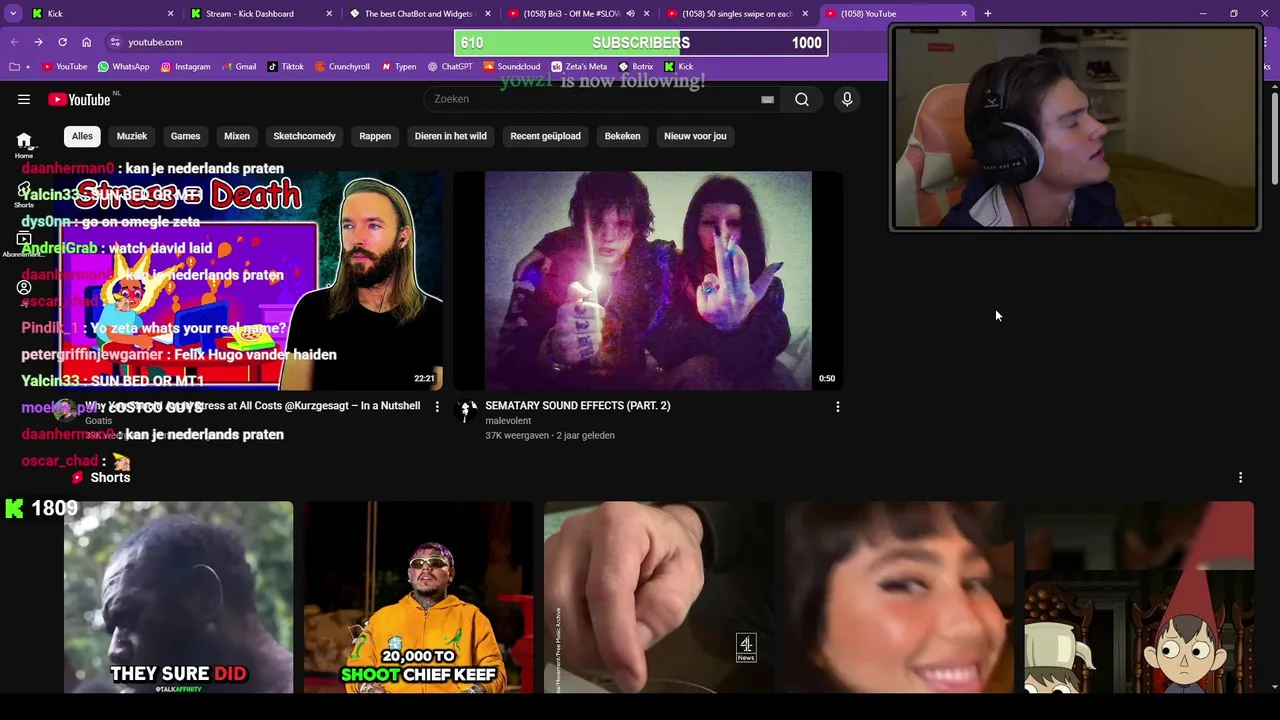
Task: Click the webcam overlay of the streamer
Action: (1075, 128)
